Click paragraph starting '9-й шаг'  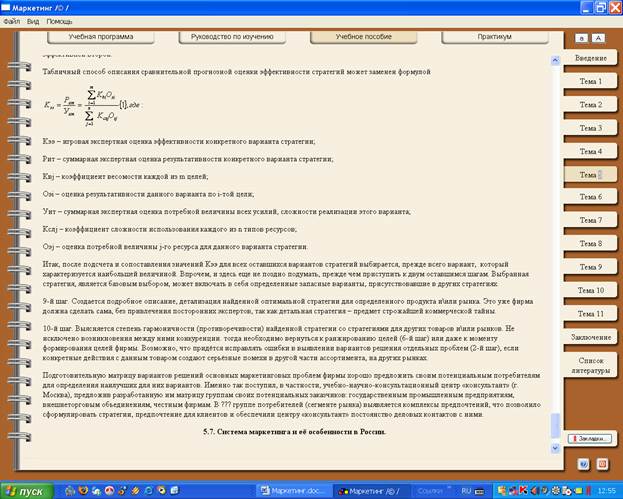(x=288, y=306)
